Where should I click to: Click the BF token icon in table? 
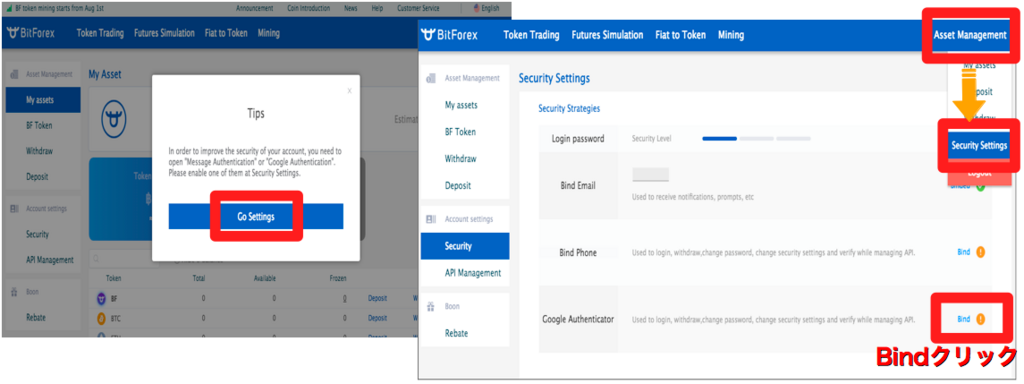pyautogui.click(x=101, y=298)
